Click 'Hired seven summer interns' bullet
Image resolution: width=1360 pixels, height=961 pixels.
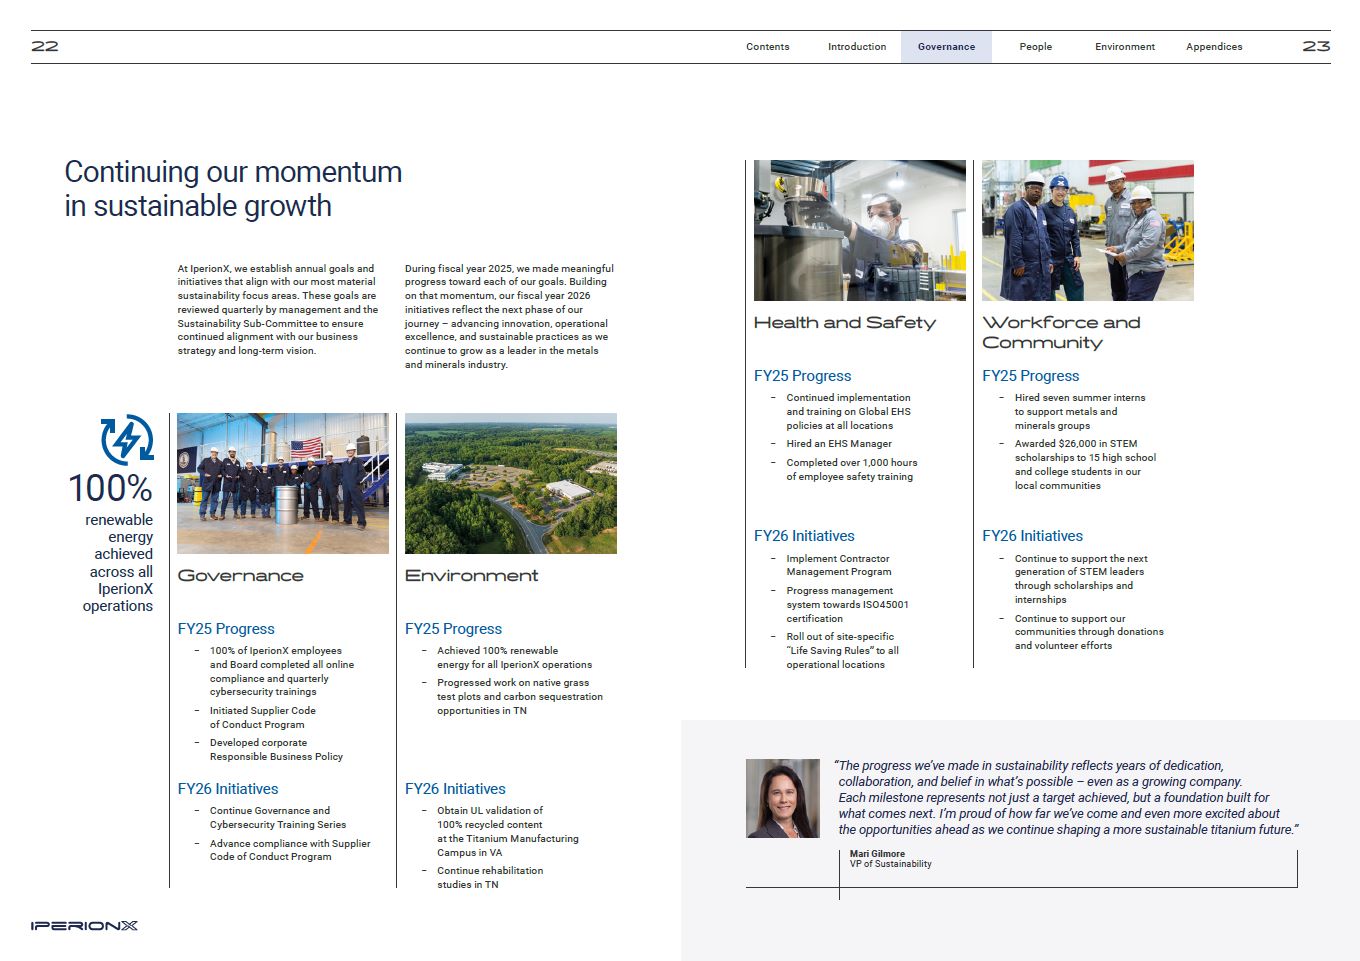pyautogui.click(x=1080, y=412)
